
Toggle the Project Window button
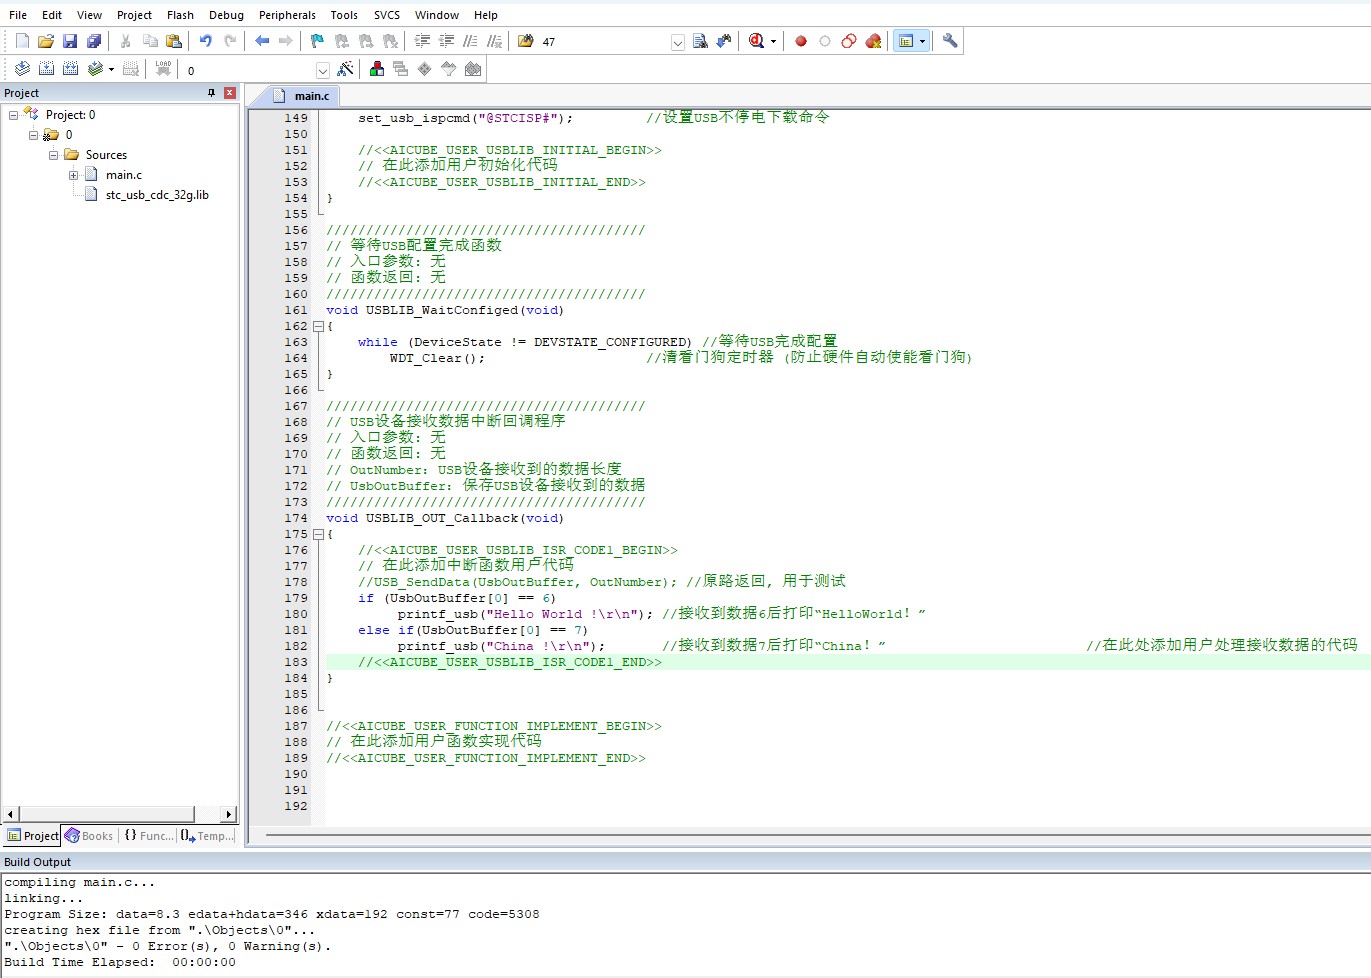[x=906, y=41]
